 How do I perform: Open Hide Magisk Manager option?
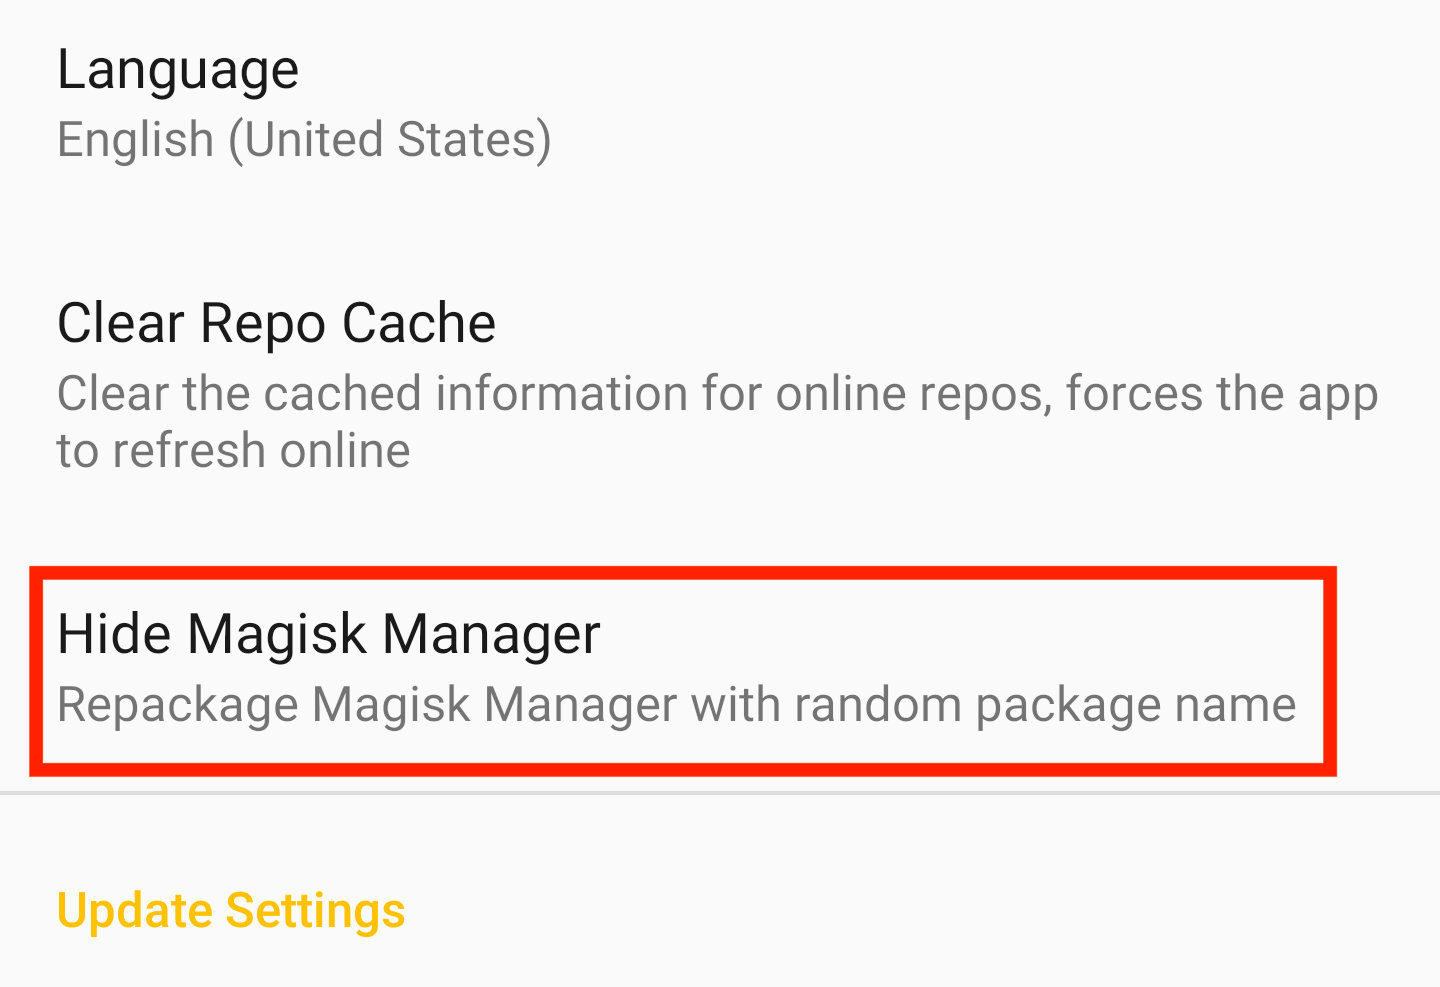click(x=328, y=634)
